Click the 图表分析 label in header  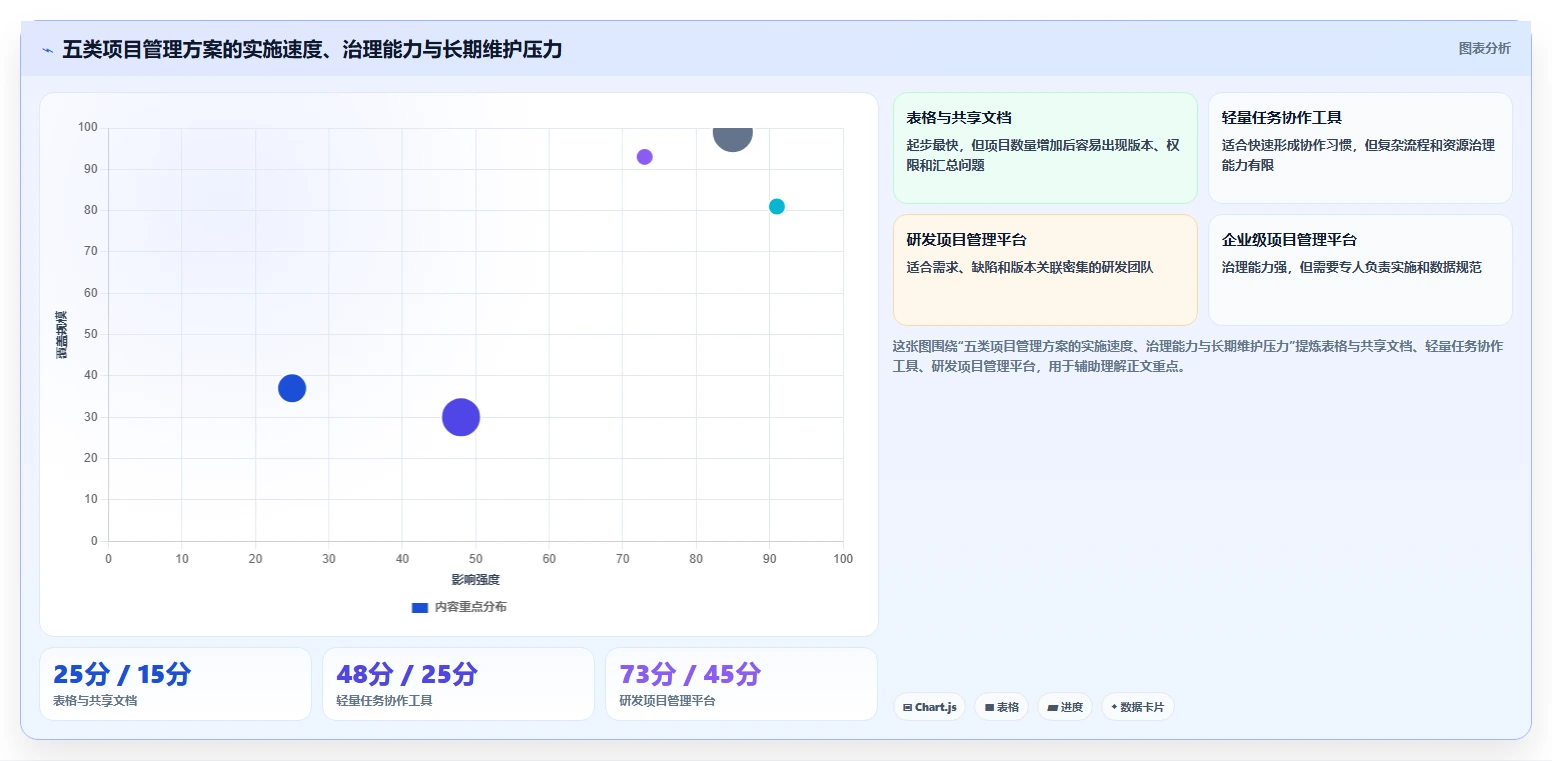tap(1484, 48)
